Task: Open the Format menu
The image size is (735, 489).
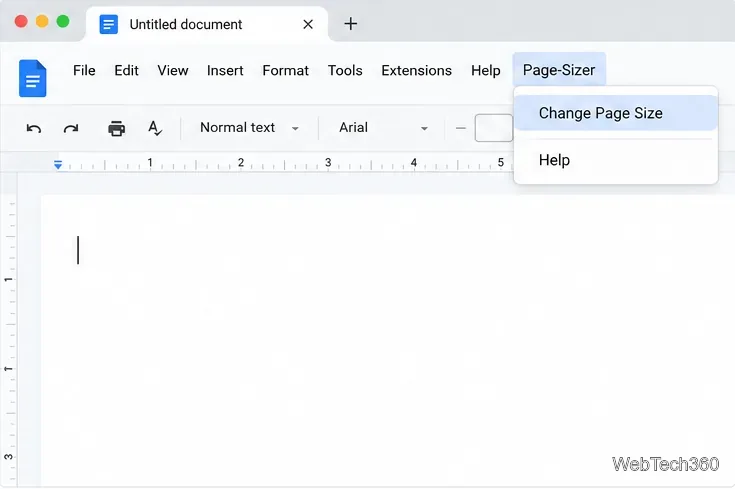Action: [x=285, y=70]
